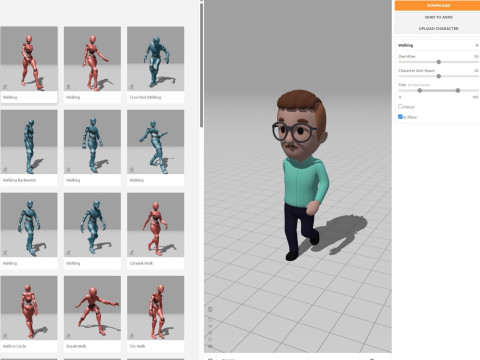Select the Crouched Walking animation thumbnail

[x=155, y=59]
